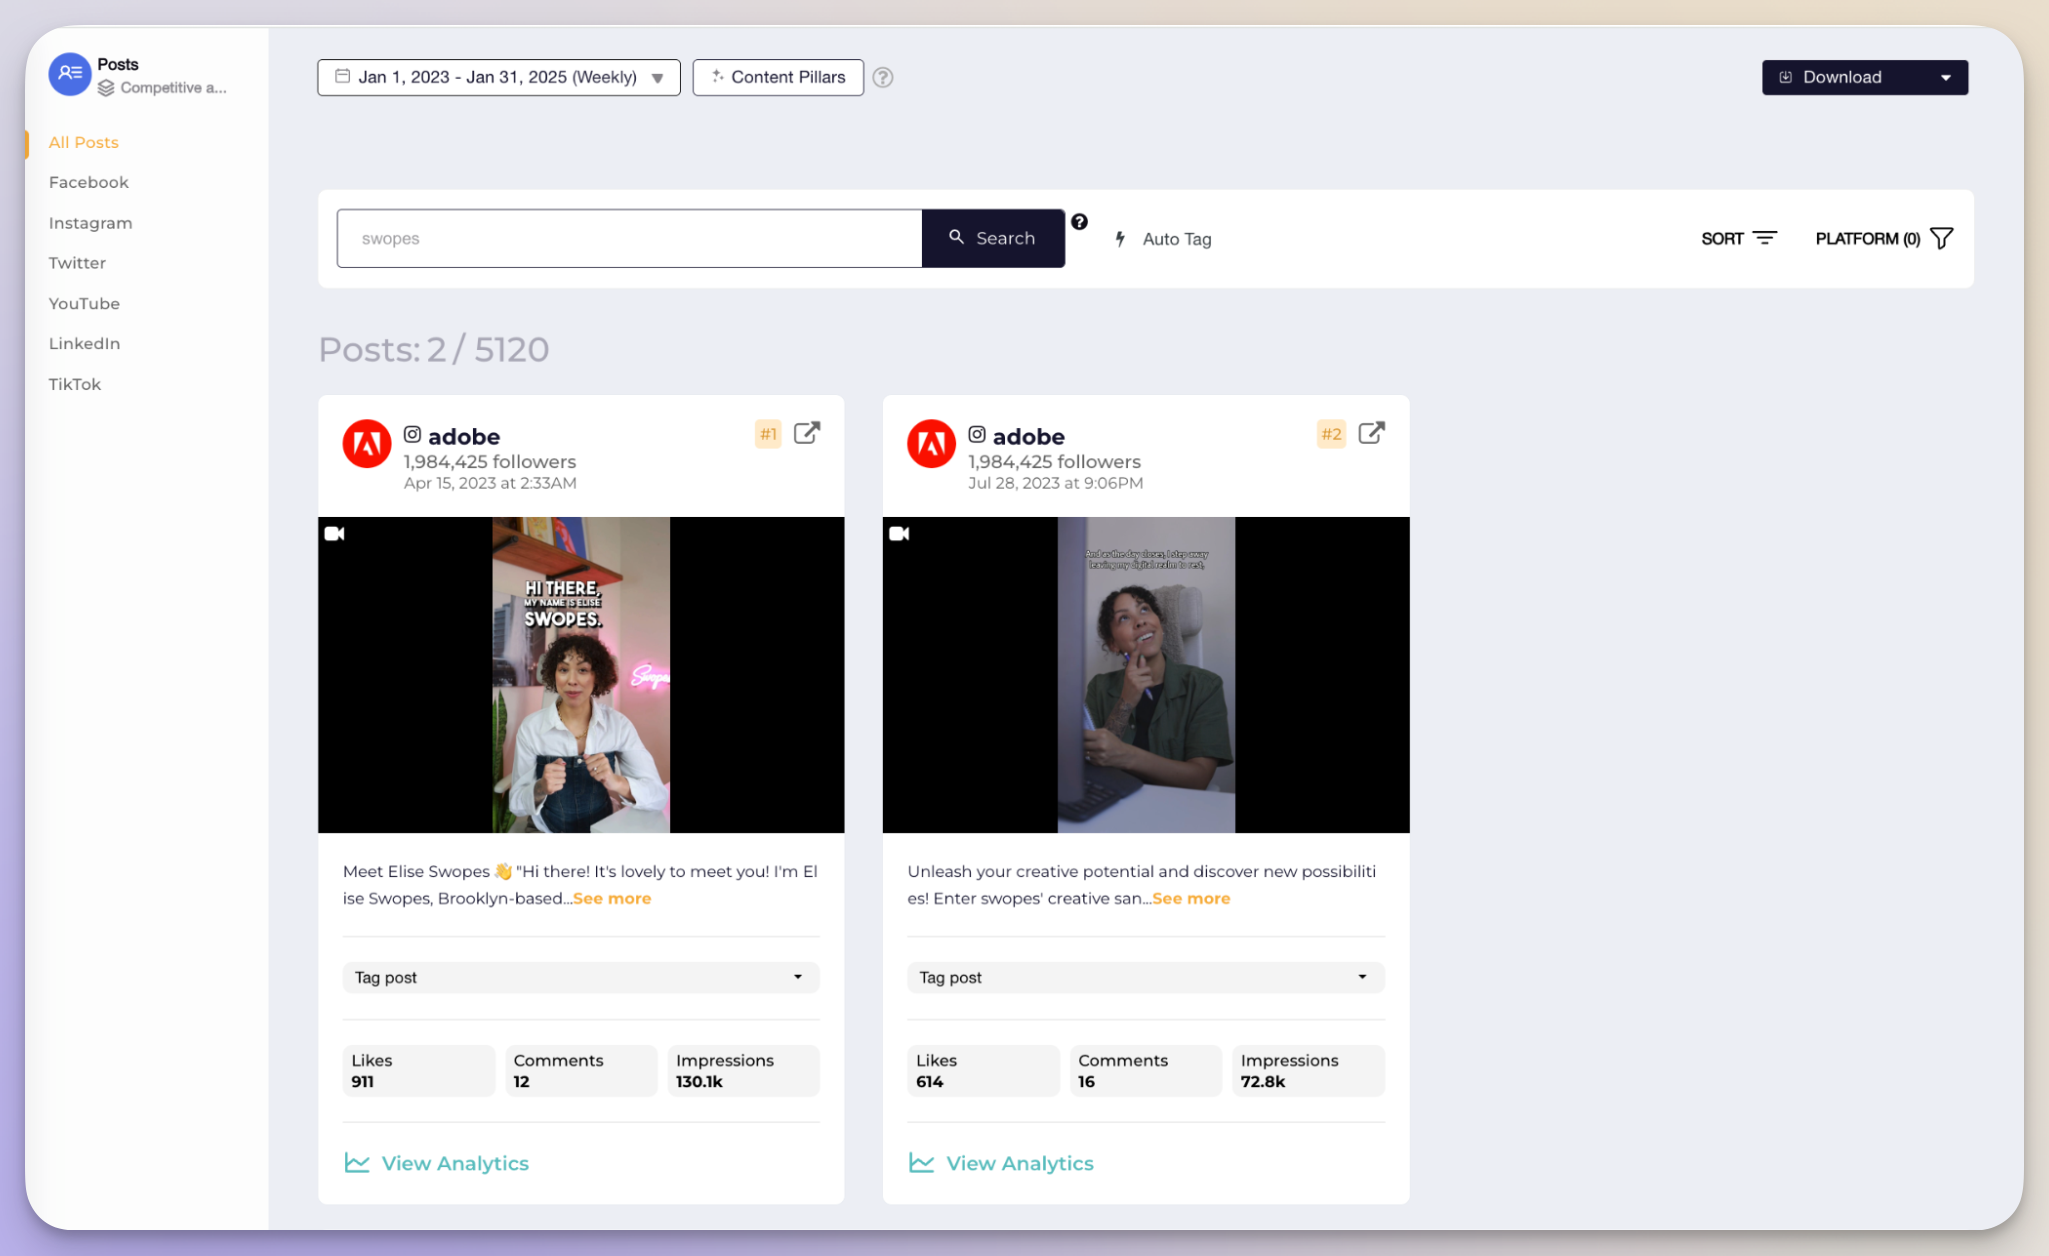Open help icon next to Content Pillars
Image resolution: width=2049 pixels, height=1256 pixels.
[x=882, y=77]
